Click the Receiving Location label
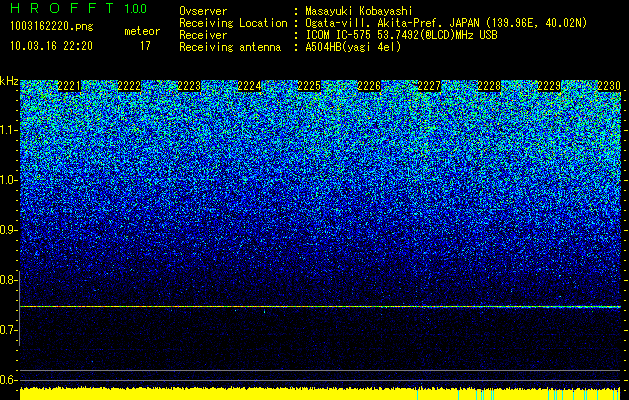629x400 pixels. point(233,23)
